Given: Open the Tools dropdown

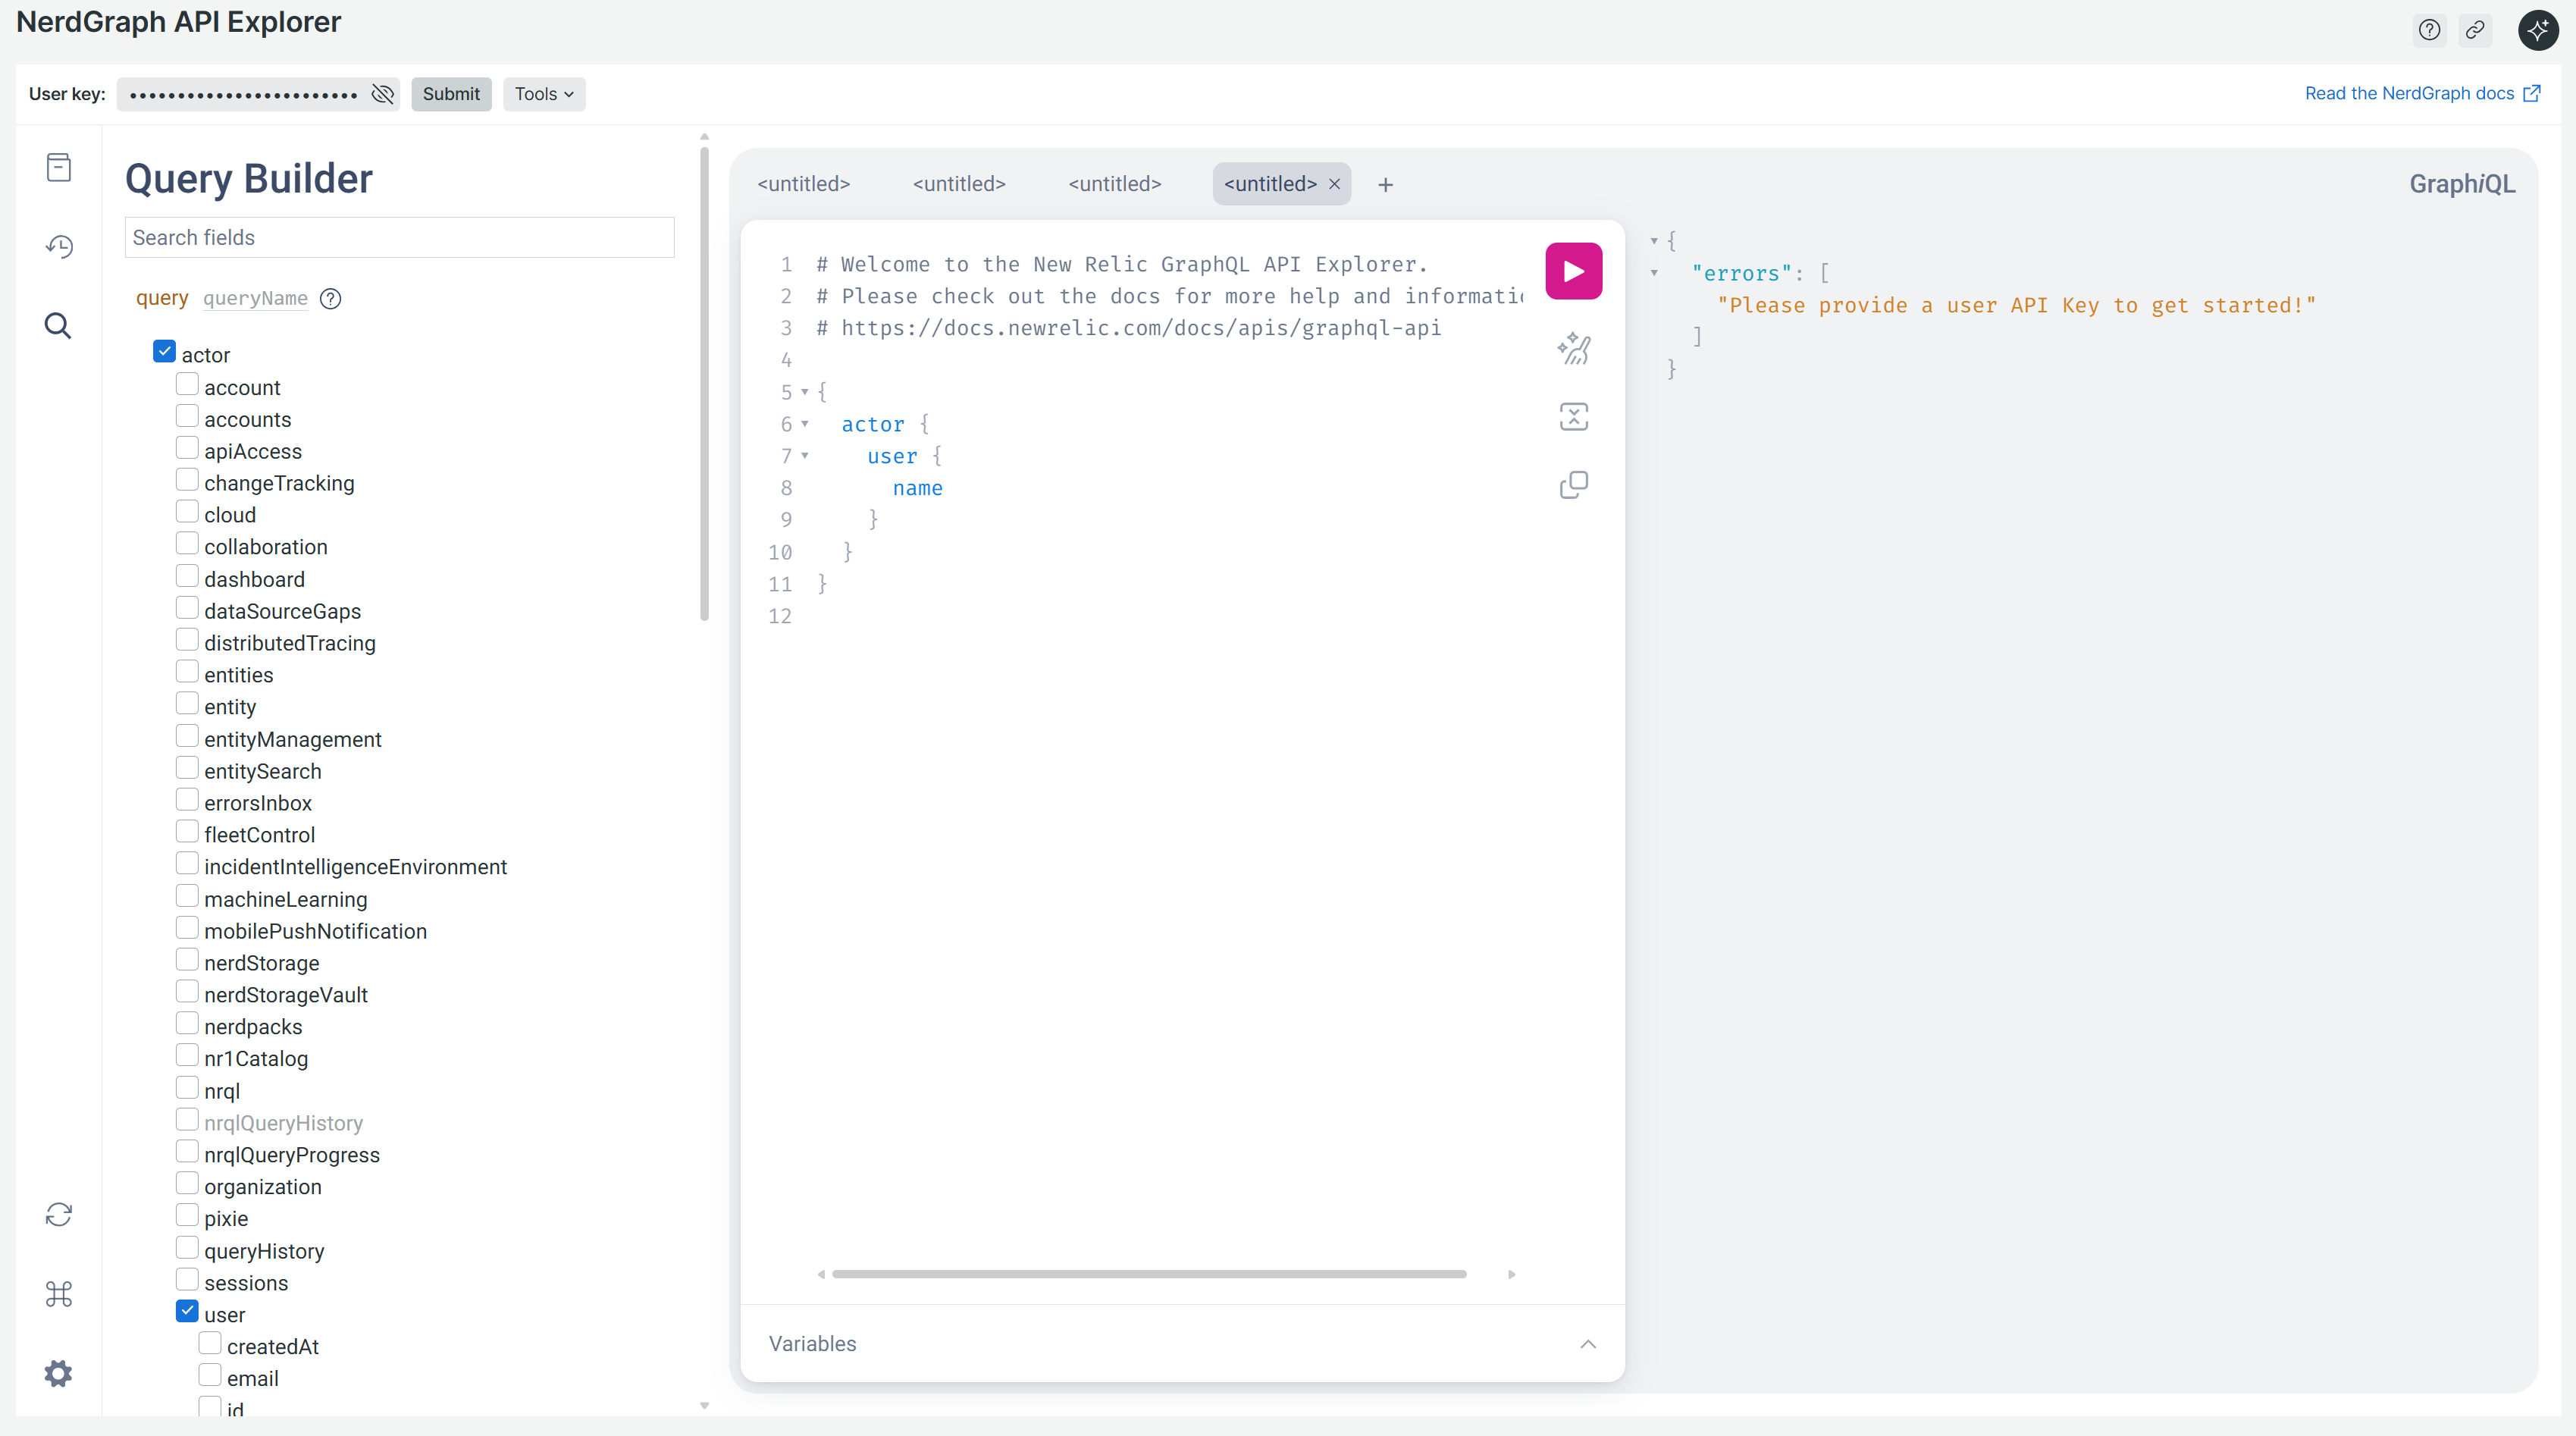Looking at the screenshot, I should tap(543, 94).
